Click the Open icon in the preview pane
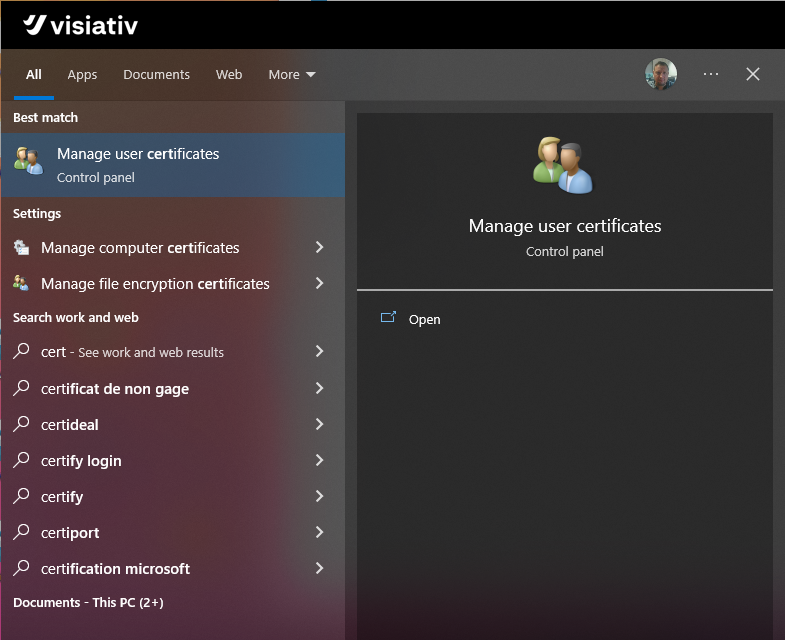Image resolution: width=785 pixels, height=640 pixels. (x=389, y=319)
